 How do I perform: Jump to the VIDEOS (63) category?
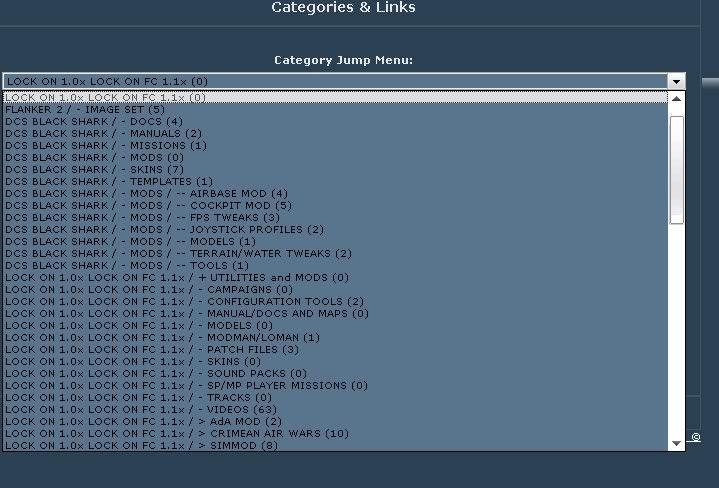[x=335, y=410]
